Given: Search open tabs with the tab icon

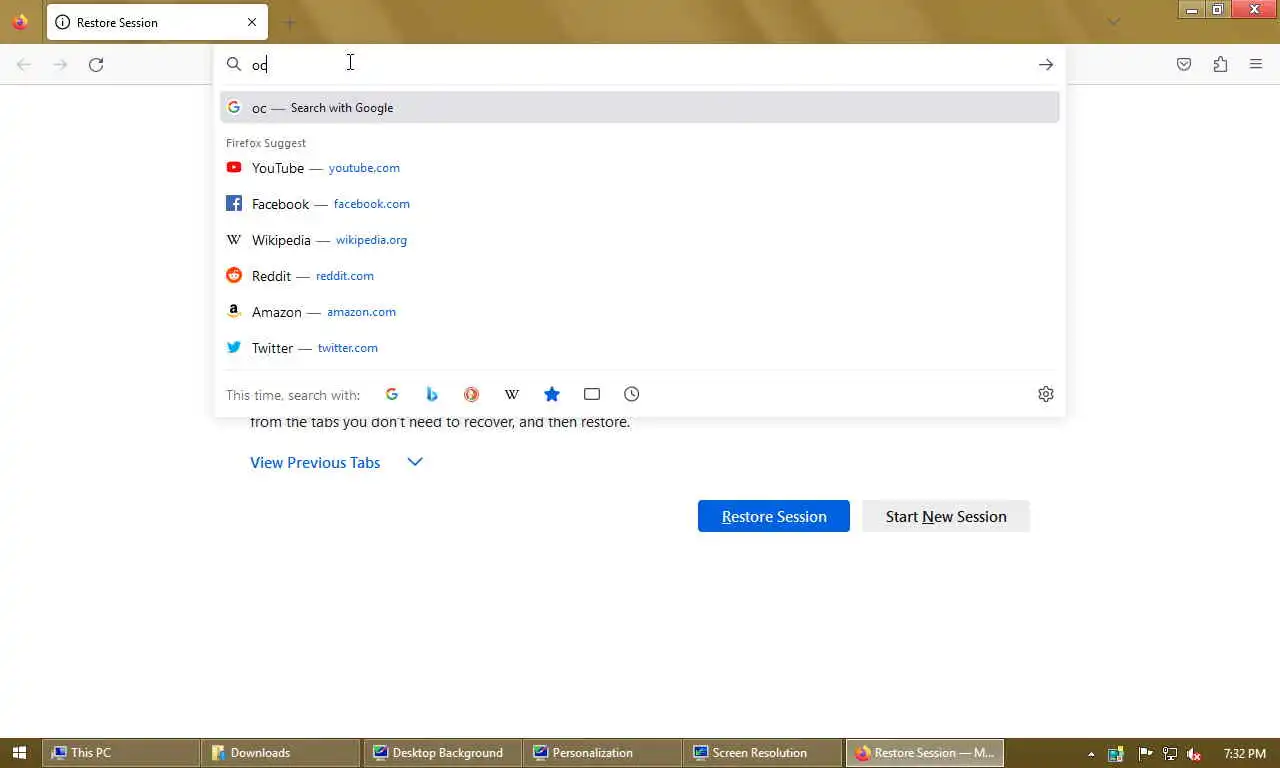Looking at the screenshot, I should tap(592, 394).
